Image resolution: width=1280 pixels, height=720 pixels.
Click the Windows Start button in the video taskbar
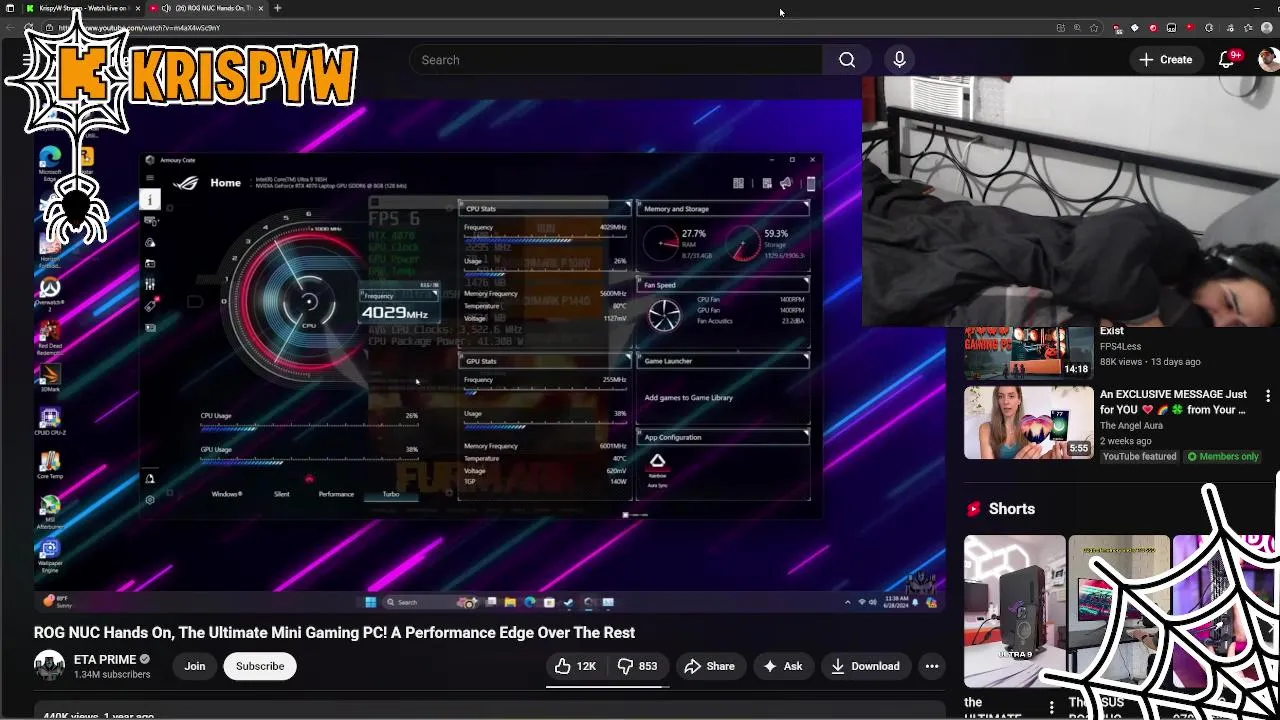pyautogui.click(x=370, y=602)
